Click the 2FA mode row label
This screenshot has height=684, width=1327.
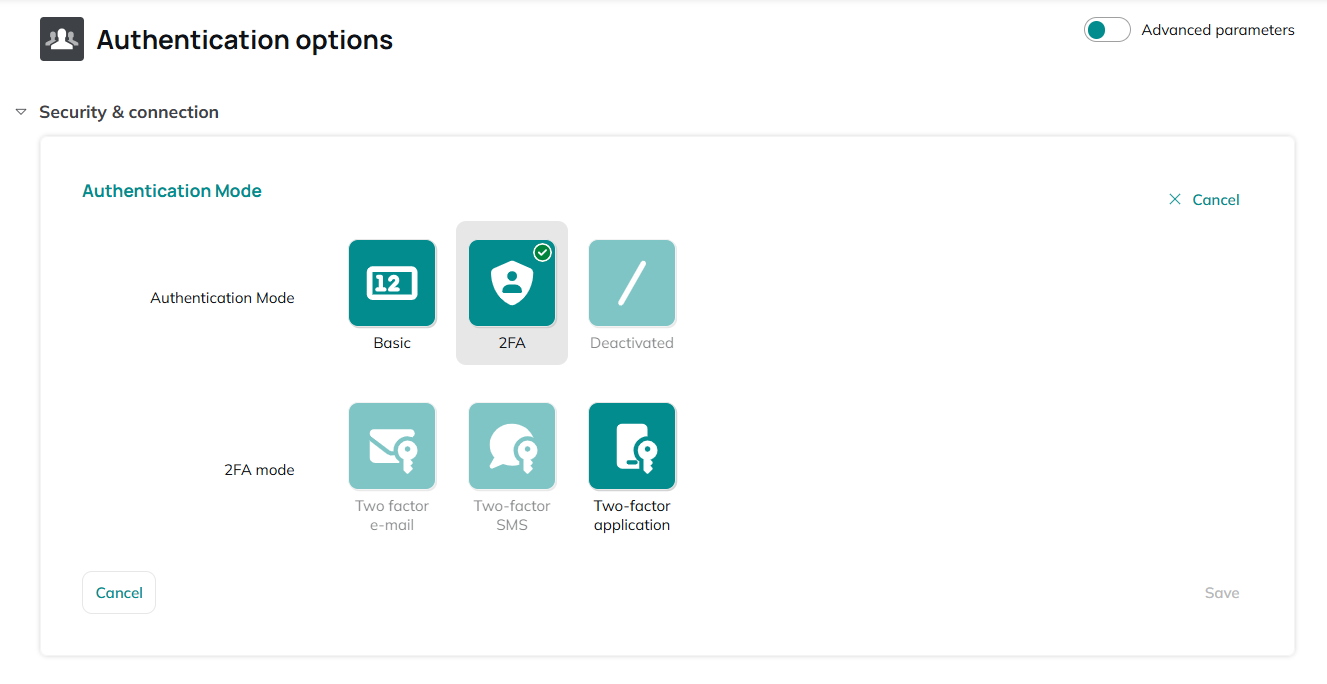tap(259, 469)
